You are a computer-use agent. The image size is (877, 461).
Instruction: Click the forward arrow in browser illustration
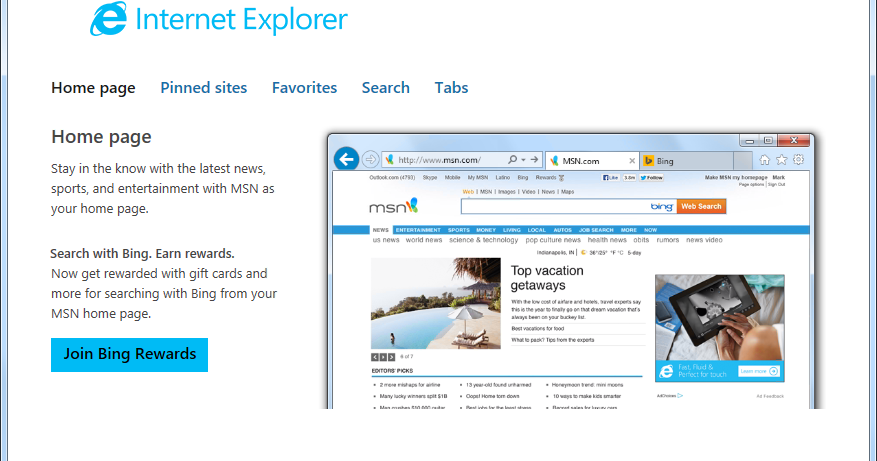370,159
